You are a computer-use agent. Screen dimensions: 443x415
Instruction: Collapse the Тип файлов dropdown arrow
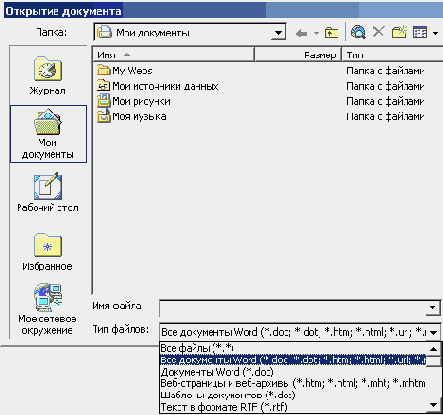click(433, 332)
